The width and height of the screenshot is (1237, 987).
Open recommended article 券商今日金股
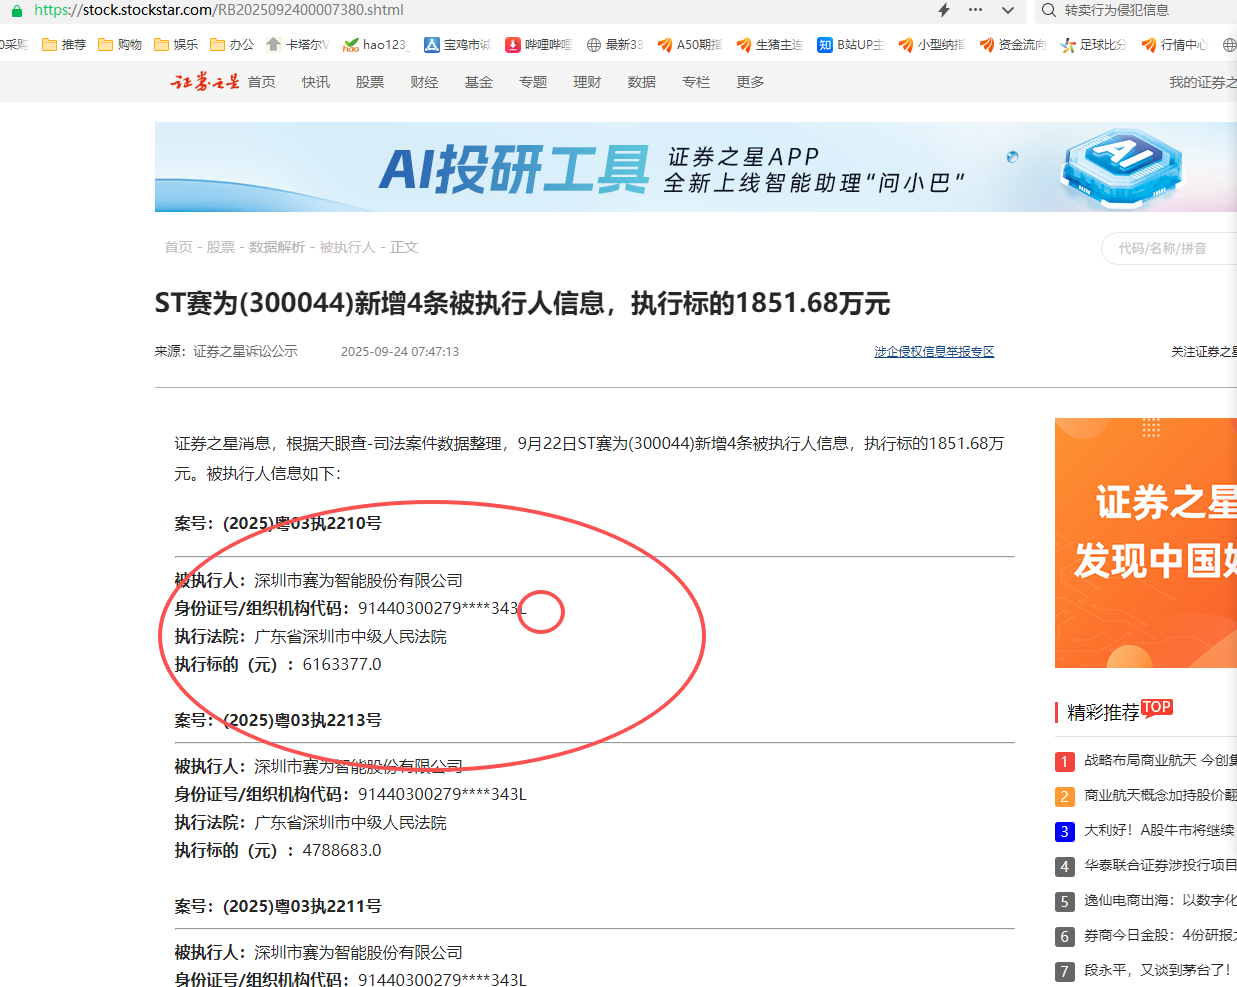click(1160, 936)
